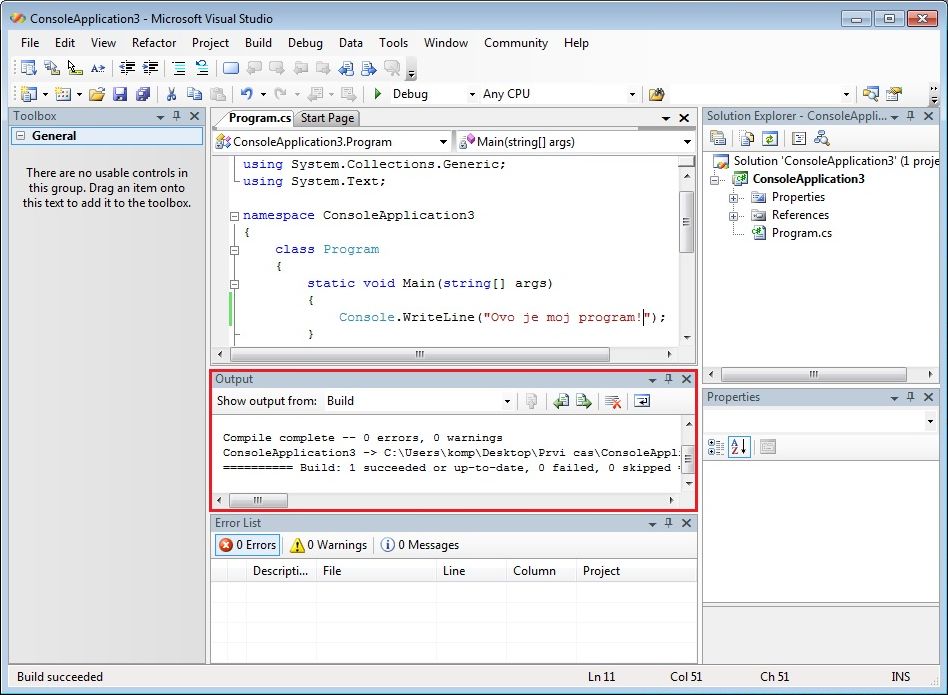Select the Program.cs editor tab
Screen dimensions: 948x695
[259, 118]
